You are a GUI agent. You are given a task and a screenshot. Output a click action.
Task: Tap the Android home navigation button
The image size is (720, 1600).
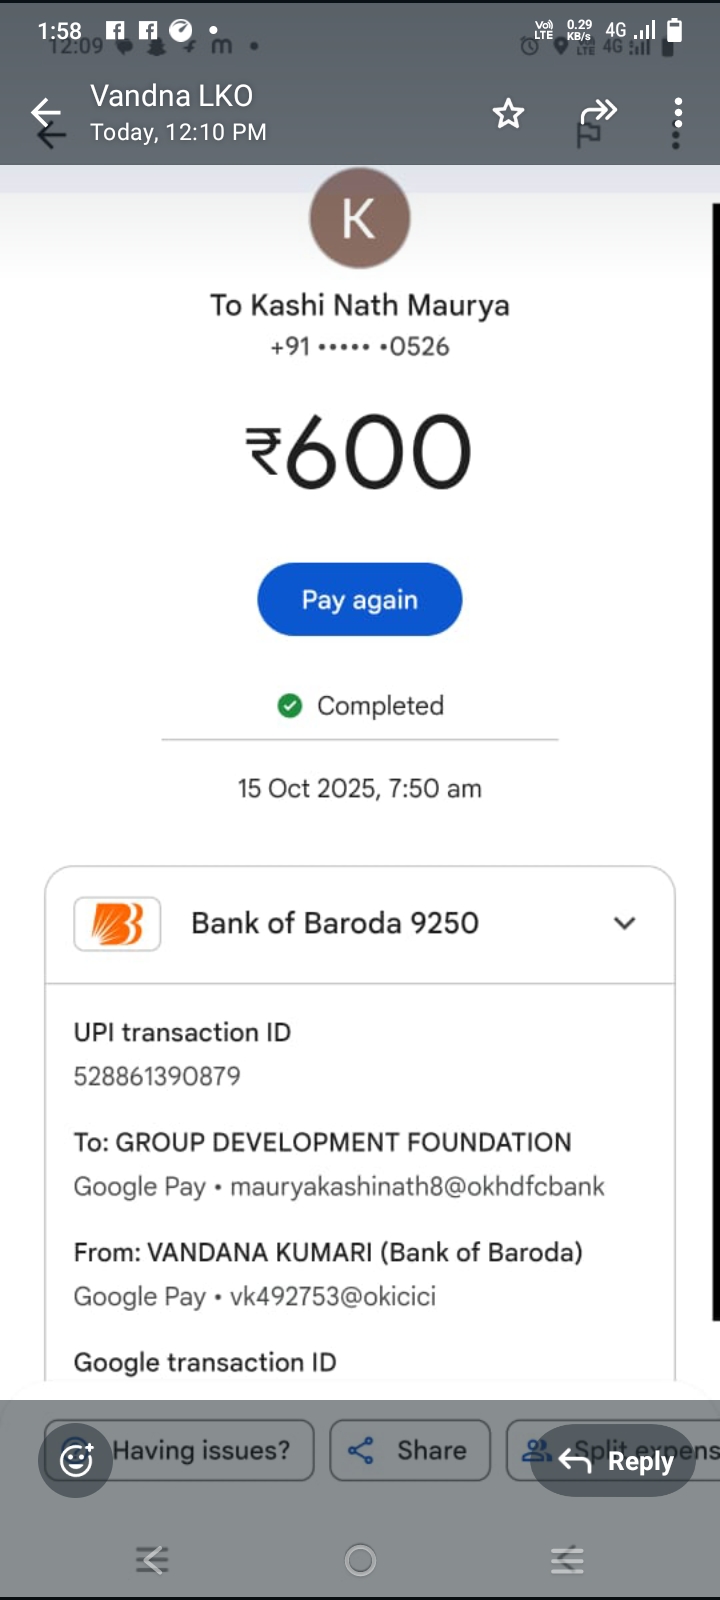click(x=360, y=1560)
